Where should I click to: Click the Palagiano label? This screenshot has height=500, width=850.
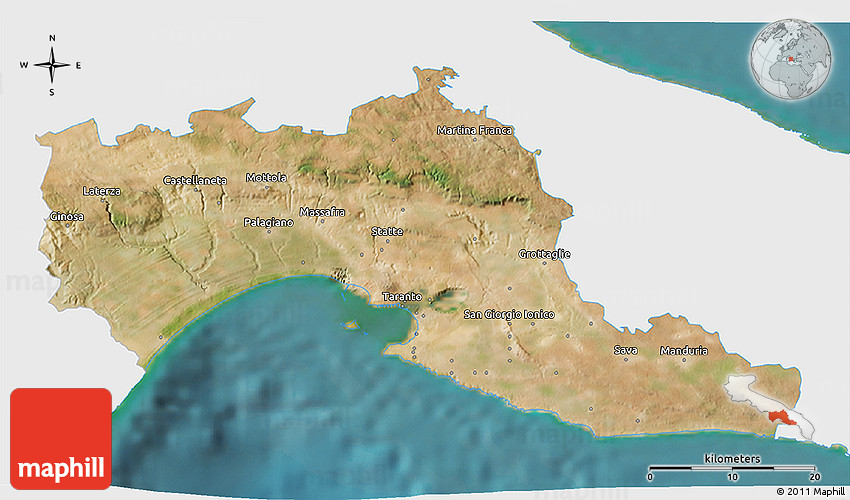coord(268,222)
